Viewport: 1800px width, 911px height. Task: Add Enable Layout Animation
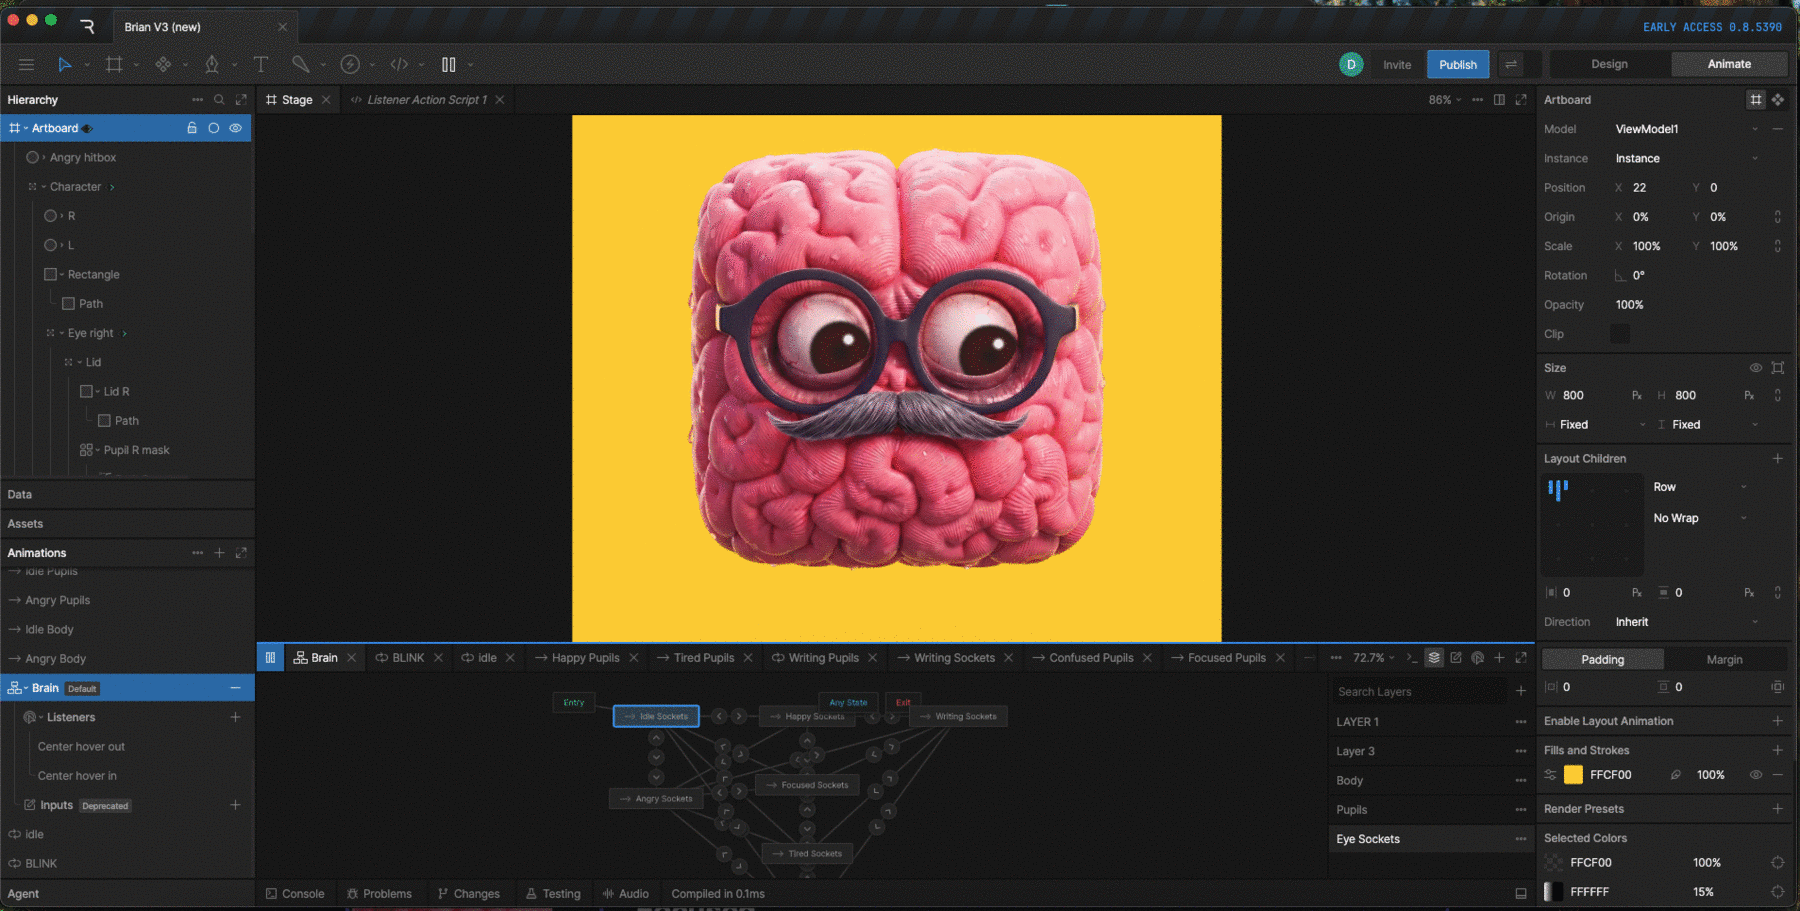coord(1777,721)
